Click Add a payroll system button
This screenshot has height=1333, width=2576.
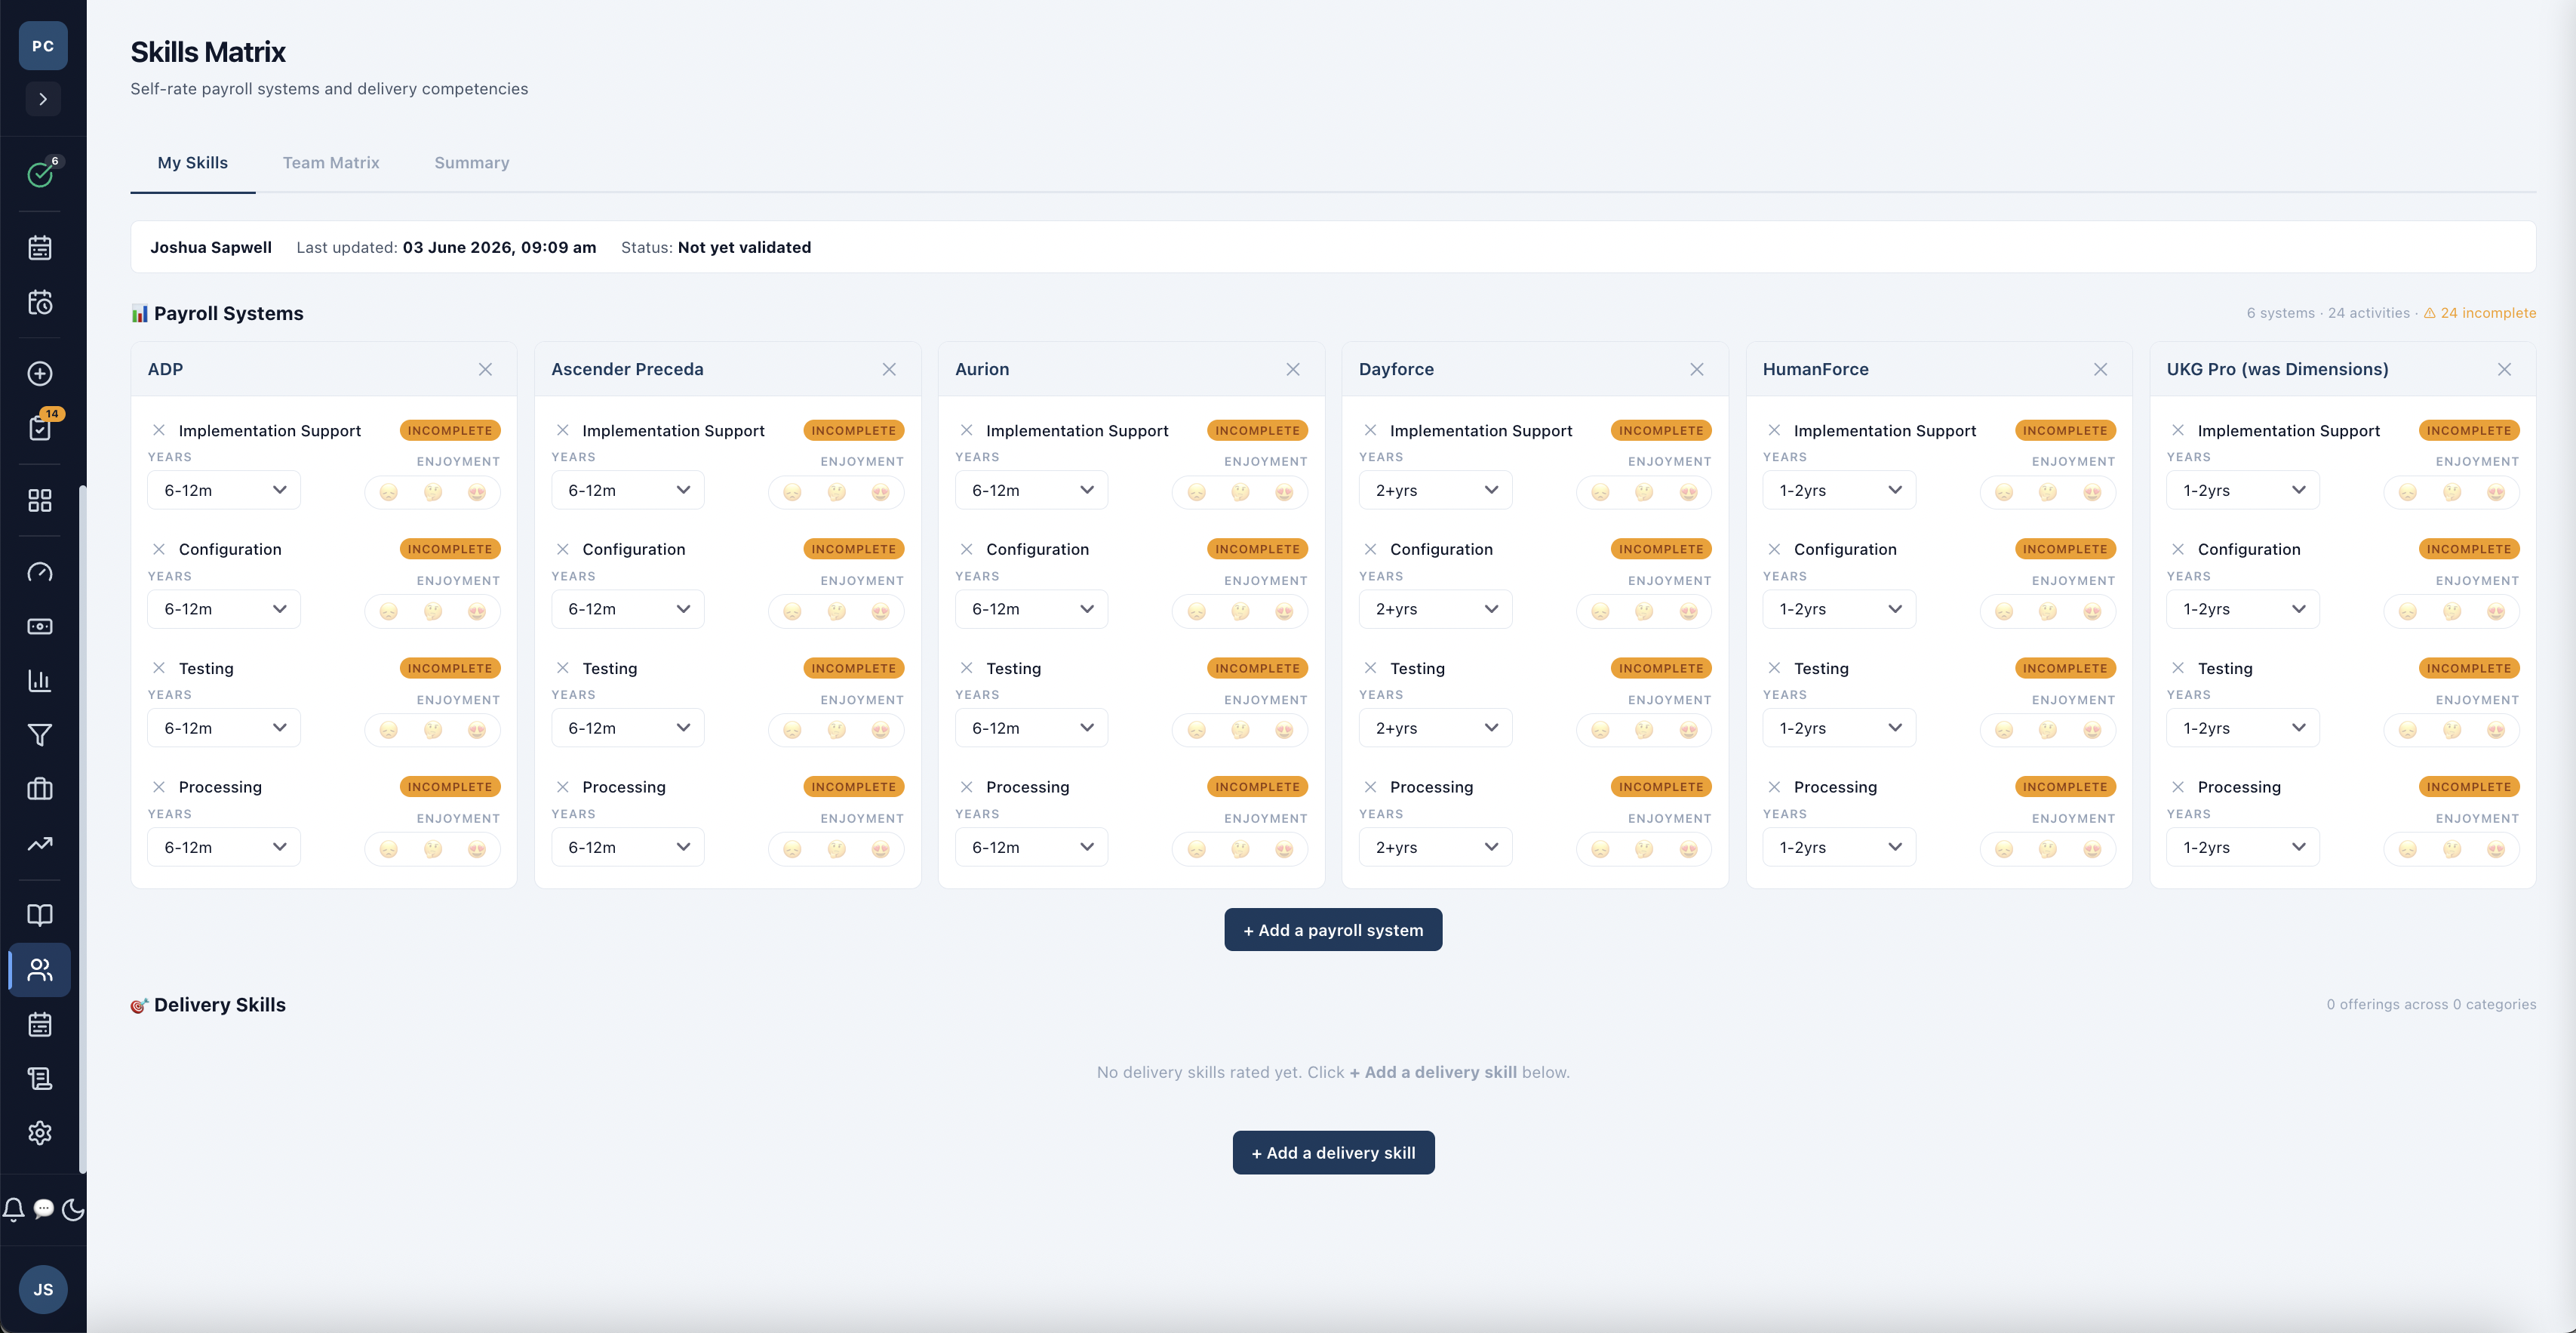(1333, 930)
